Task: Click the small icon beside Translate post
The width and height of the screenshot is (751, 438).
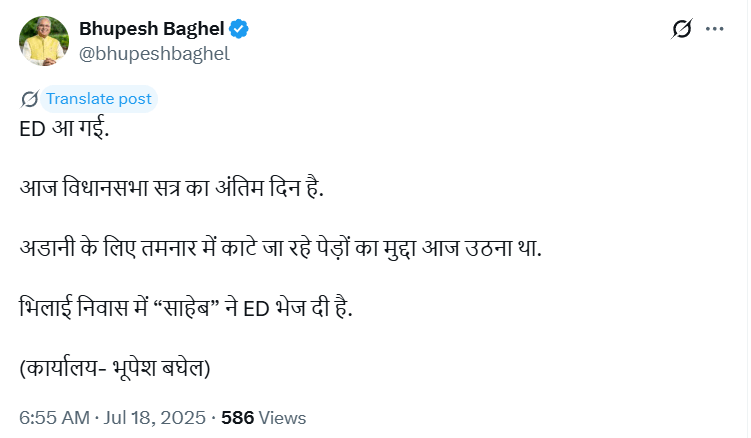Action: 30,99
